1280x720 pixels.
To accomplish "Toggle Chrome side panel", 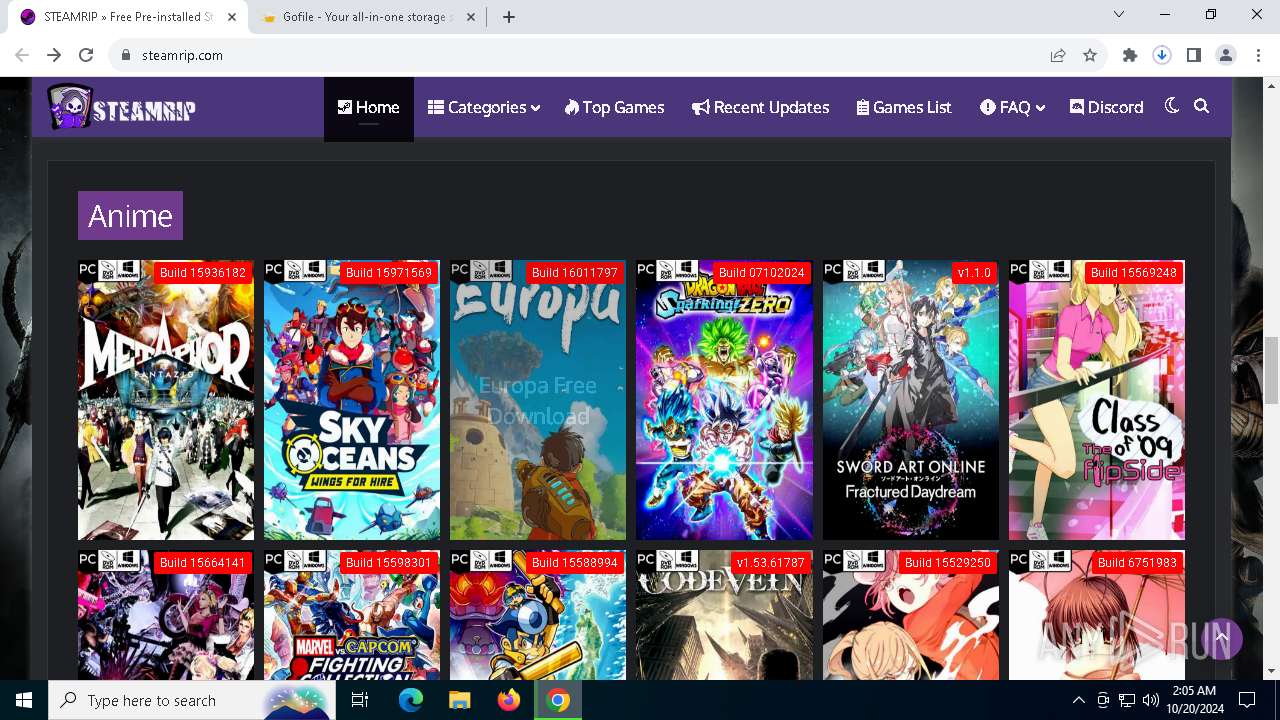I will point(1194,55).
